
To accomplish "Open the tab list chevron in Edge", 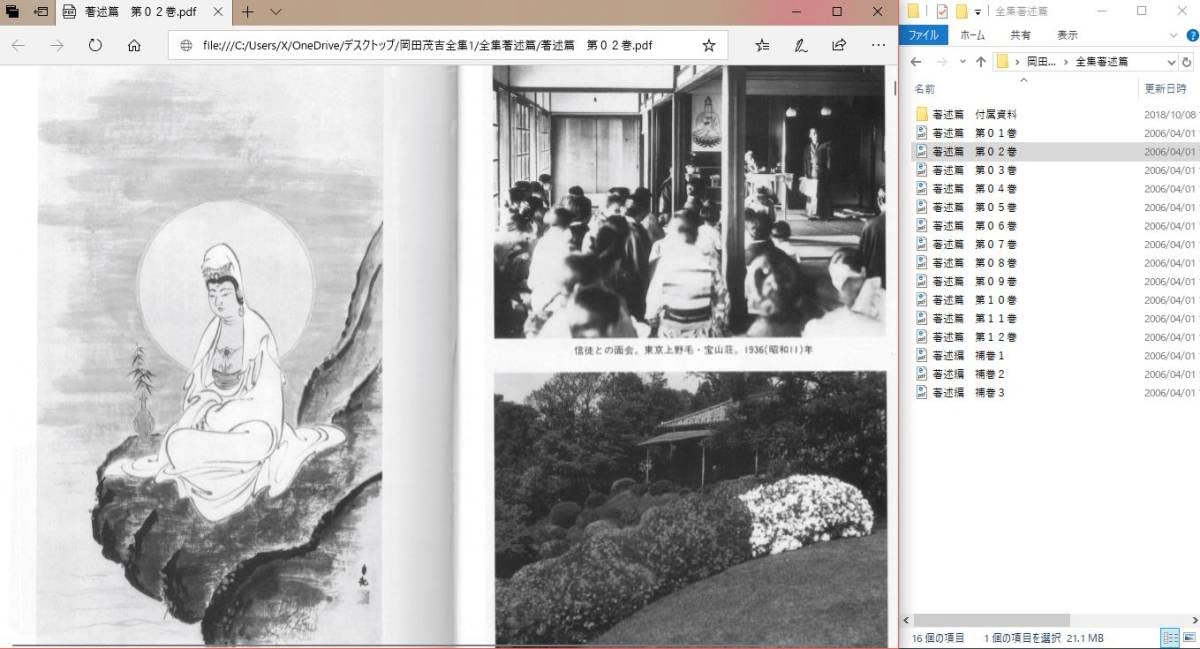I will [x=276, y=12].
